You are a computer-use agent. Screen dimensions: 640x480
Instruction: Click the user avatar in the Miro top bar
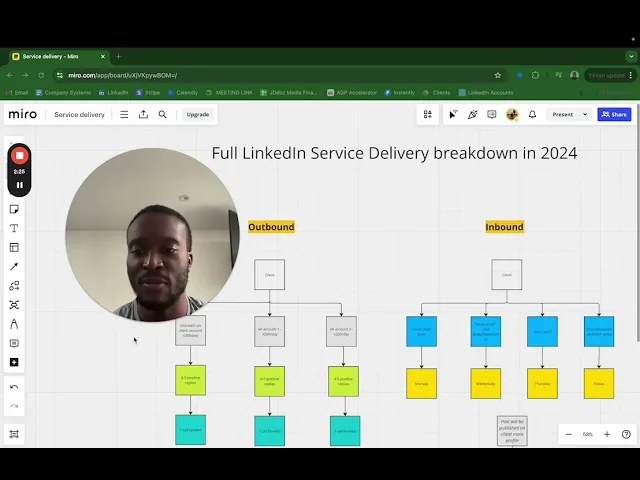pyautogui.click(x=512, y=115)
